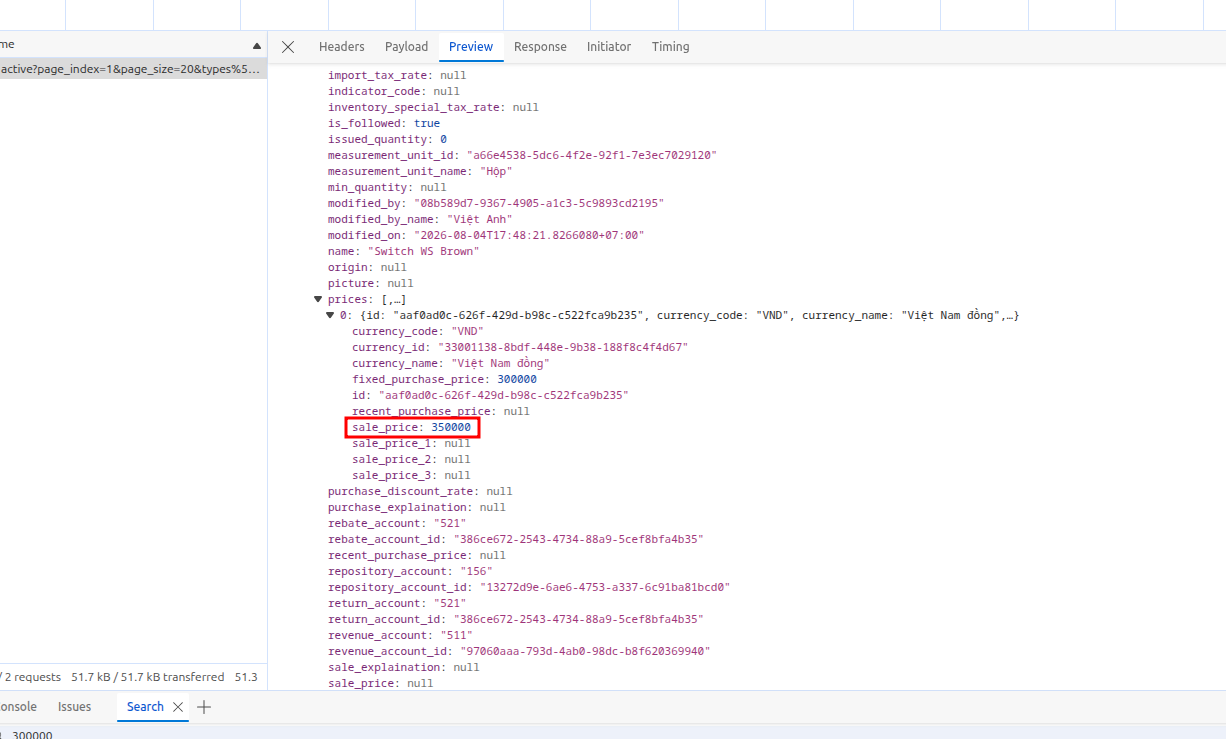Close the request details panel
1226x739 pixels.
tap(288, 47)
